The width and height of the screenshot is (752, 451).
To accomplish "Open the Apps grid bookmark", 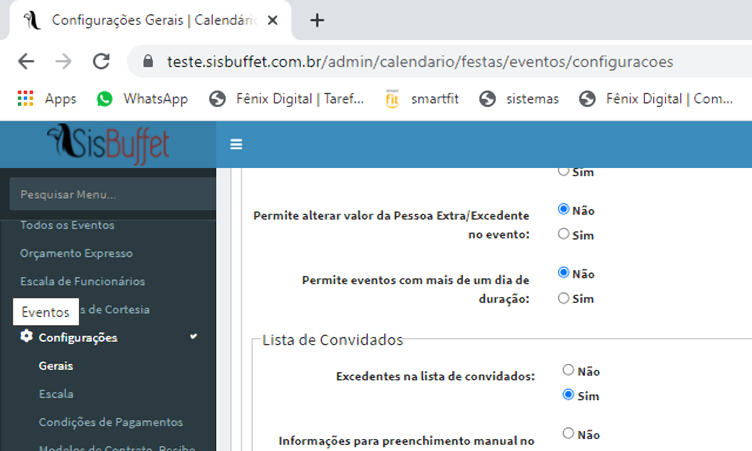I will (47, 99).
